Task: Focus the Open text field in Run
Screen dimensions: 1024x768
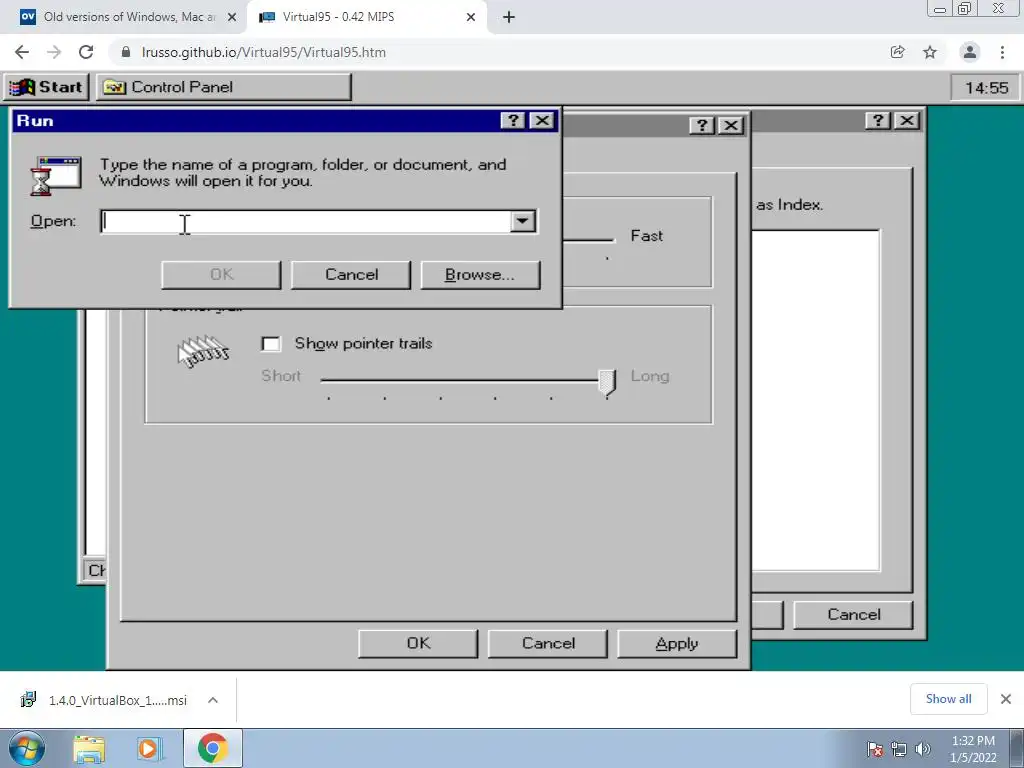Action: [306, 221]
